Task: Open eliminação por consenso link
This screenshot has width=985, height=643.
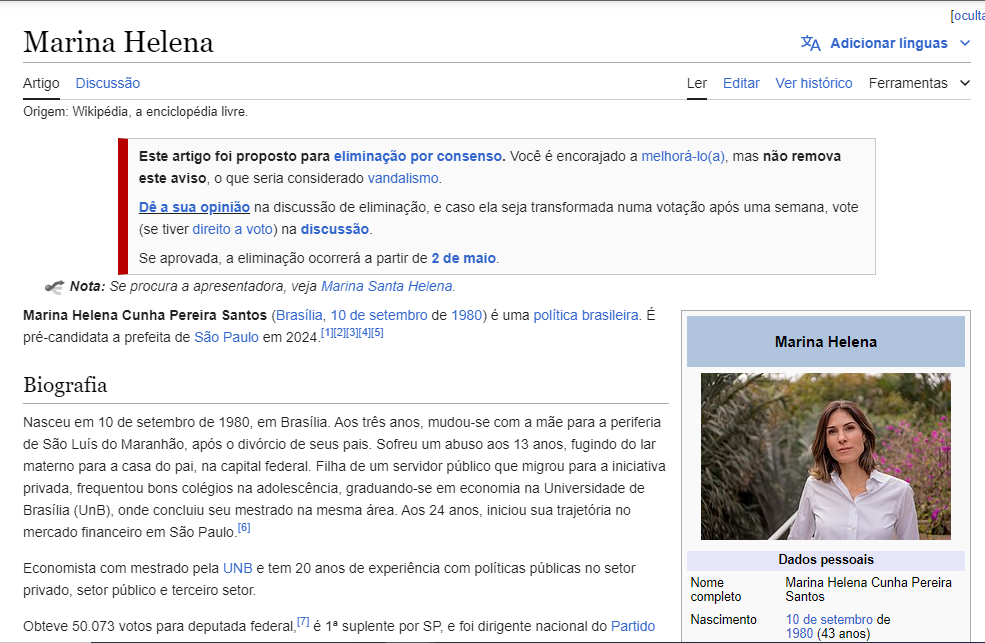Action: click(418, 156)
